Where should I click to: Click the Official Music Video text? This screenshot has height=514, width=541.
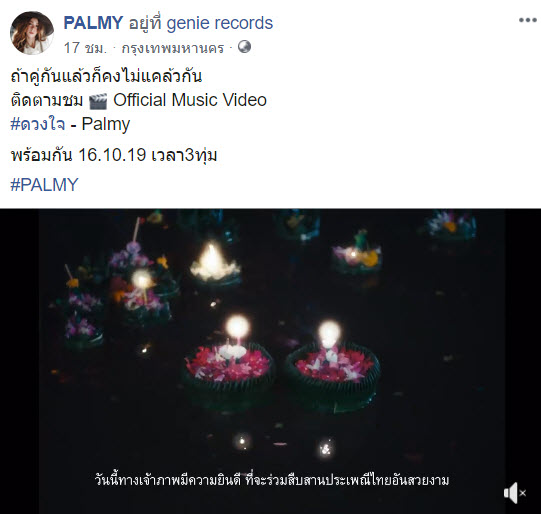click(190, 100)
